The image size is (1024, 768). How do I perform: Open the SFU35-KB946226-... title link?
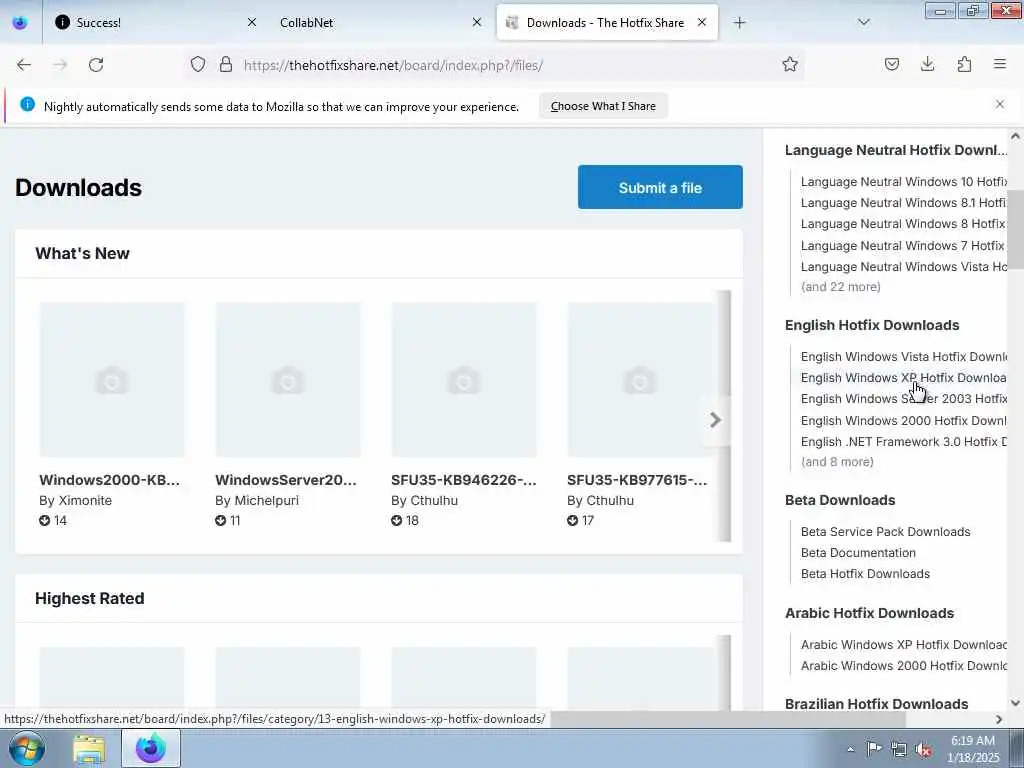pos(464,480)
